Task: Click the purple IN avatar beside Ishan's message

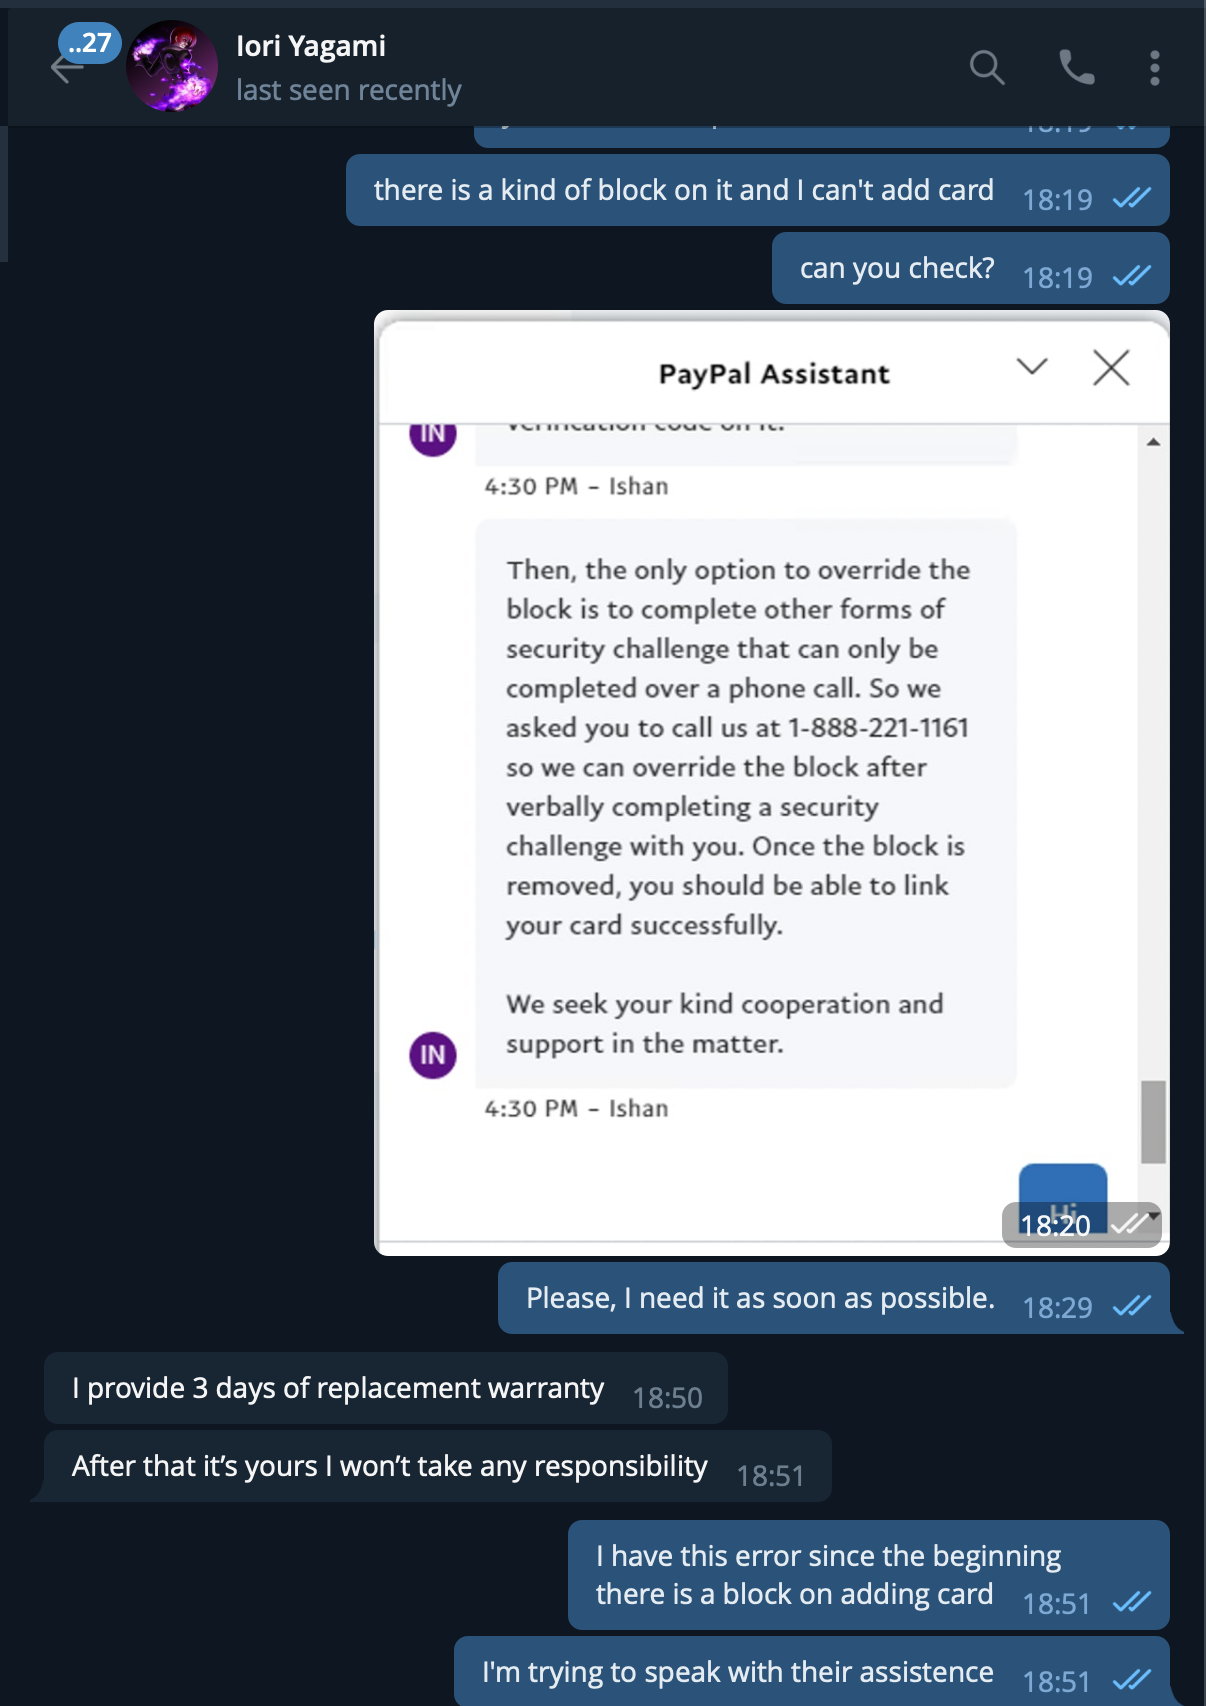Action: [x=433, y=1055]
